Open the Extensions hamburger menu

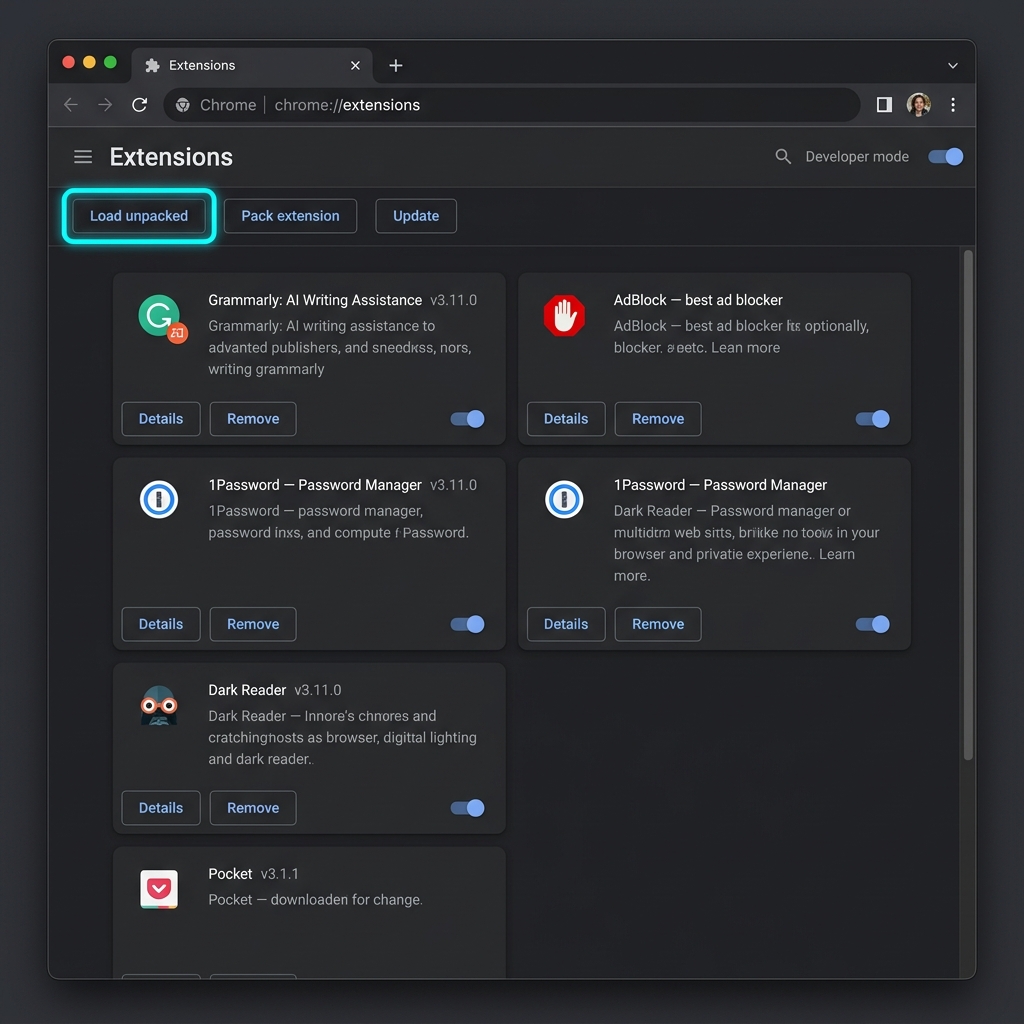coord(83,157)
